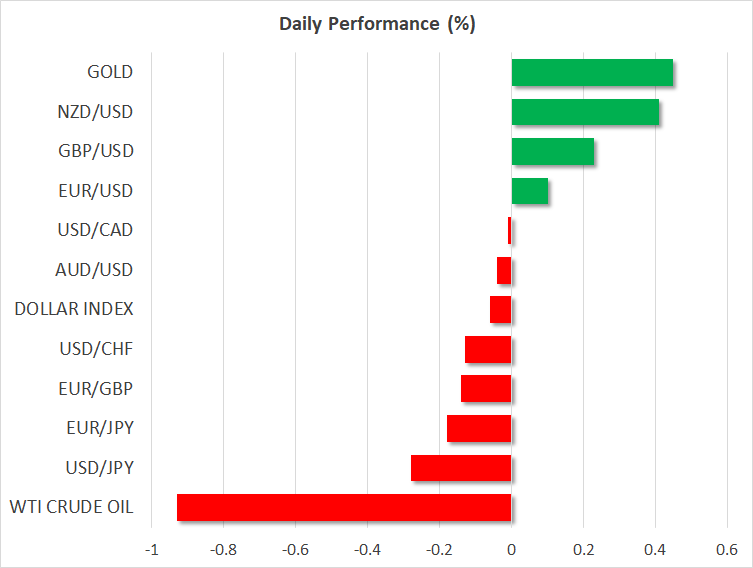Select the NZD/USD green bar
753x568 pixels.
pyautogui.click(x=585, y=112)
